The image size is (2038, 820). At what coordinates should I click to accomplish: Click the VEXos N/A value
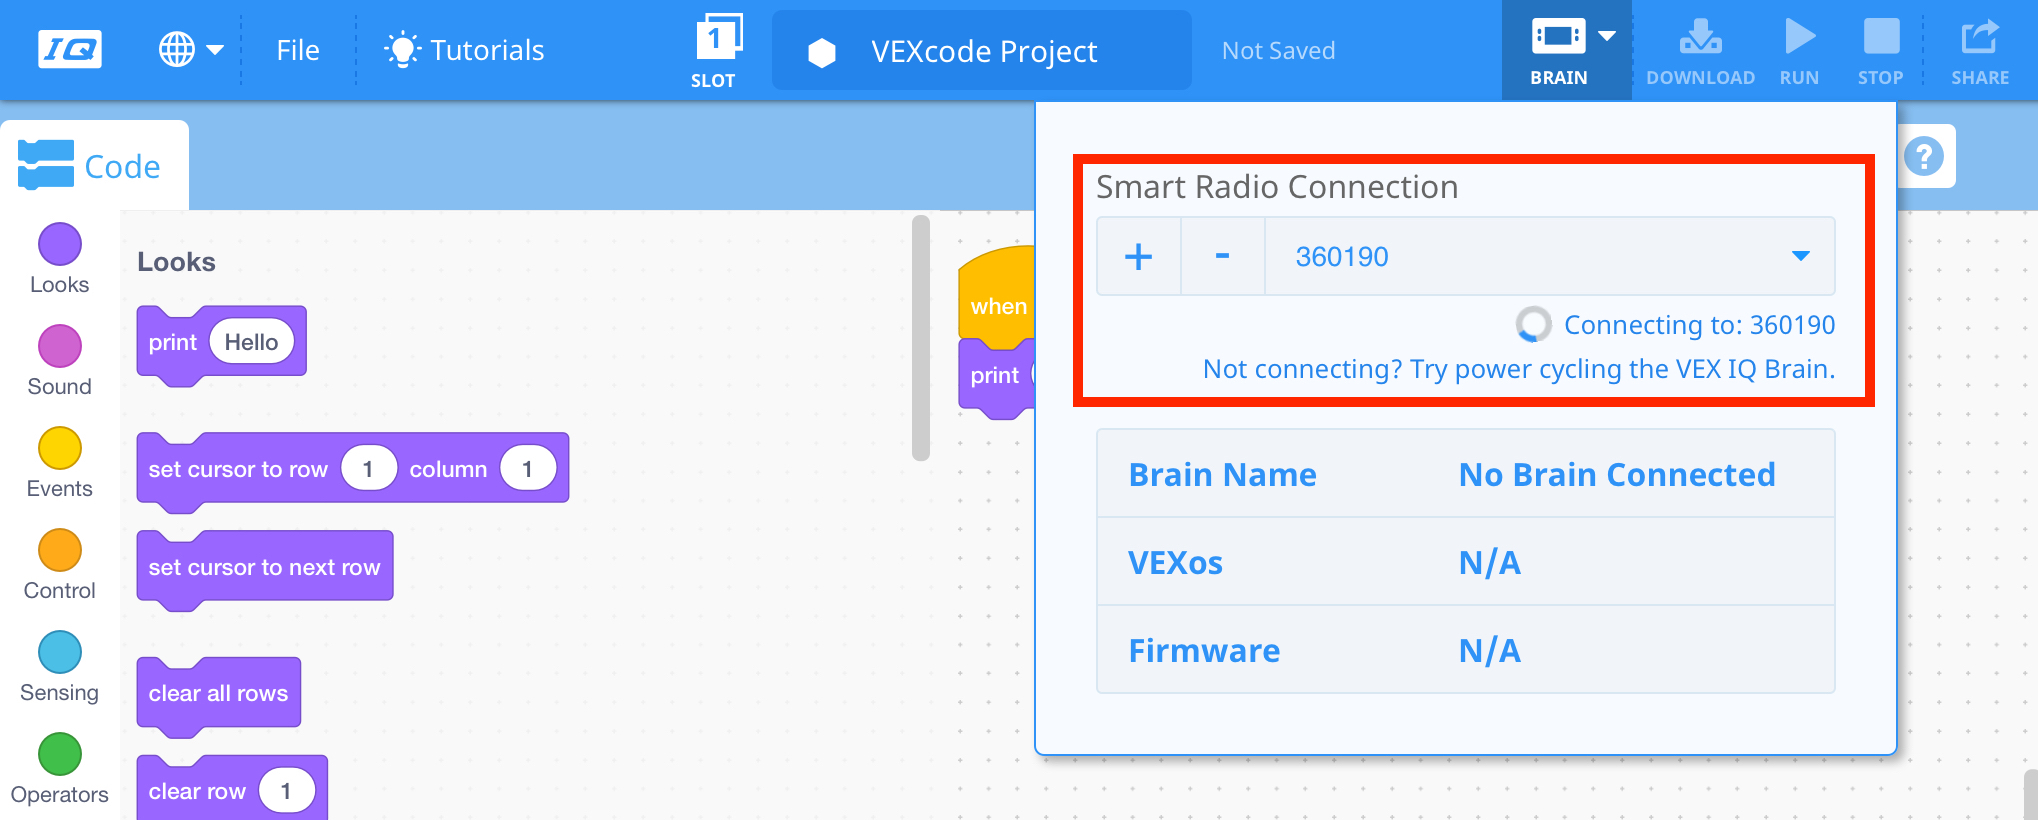tap(1489, 562)
